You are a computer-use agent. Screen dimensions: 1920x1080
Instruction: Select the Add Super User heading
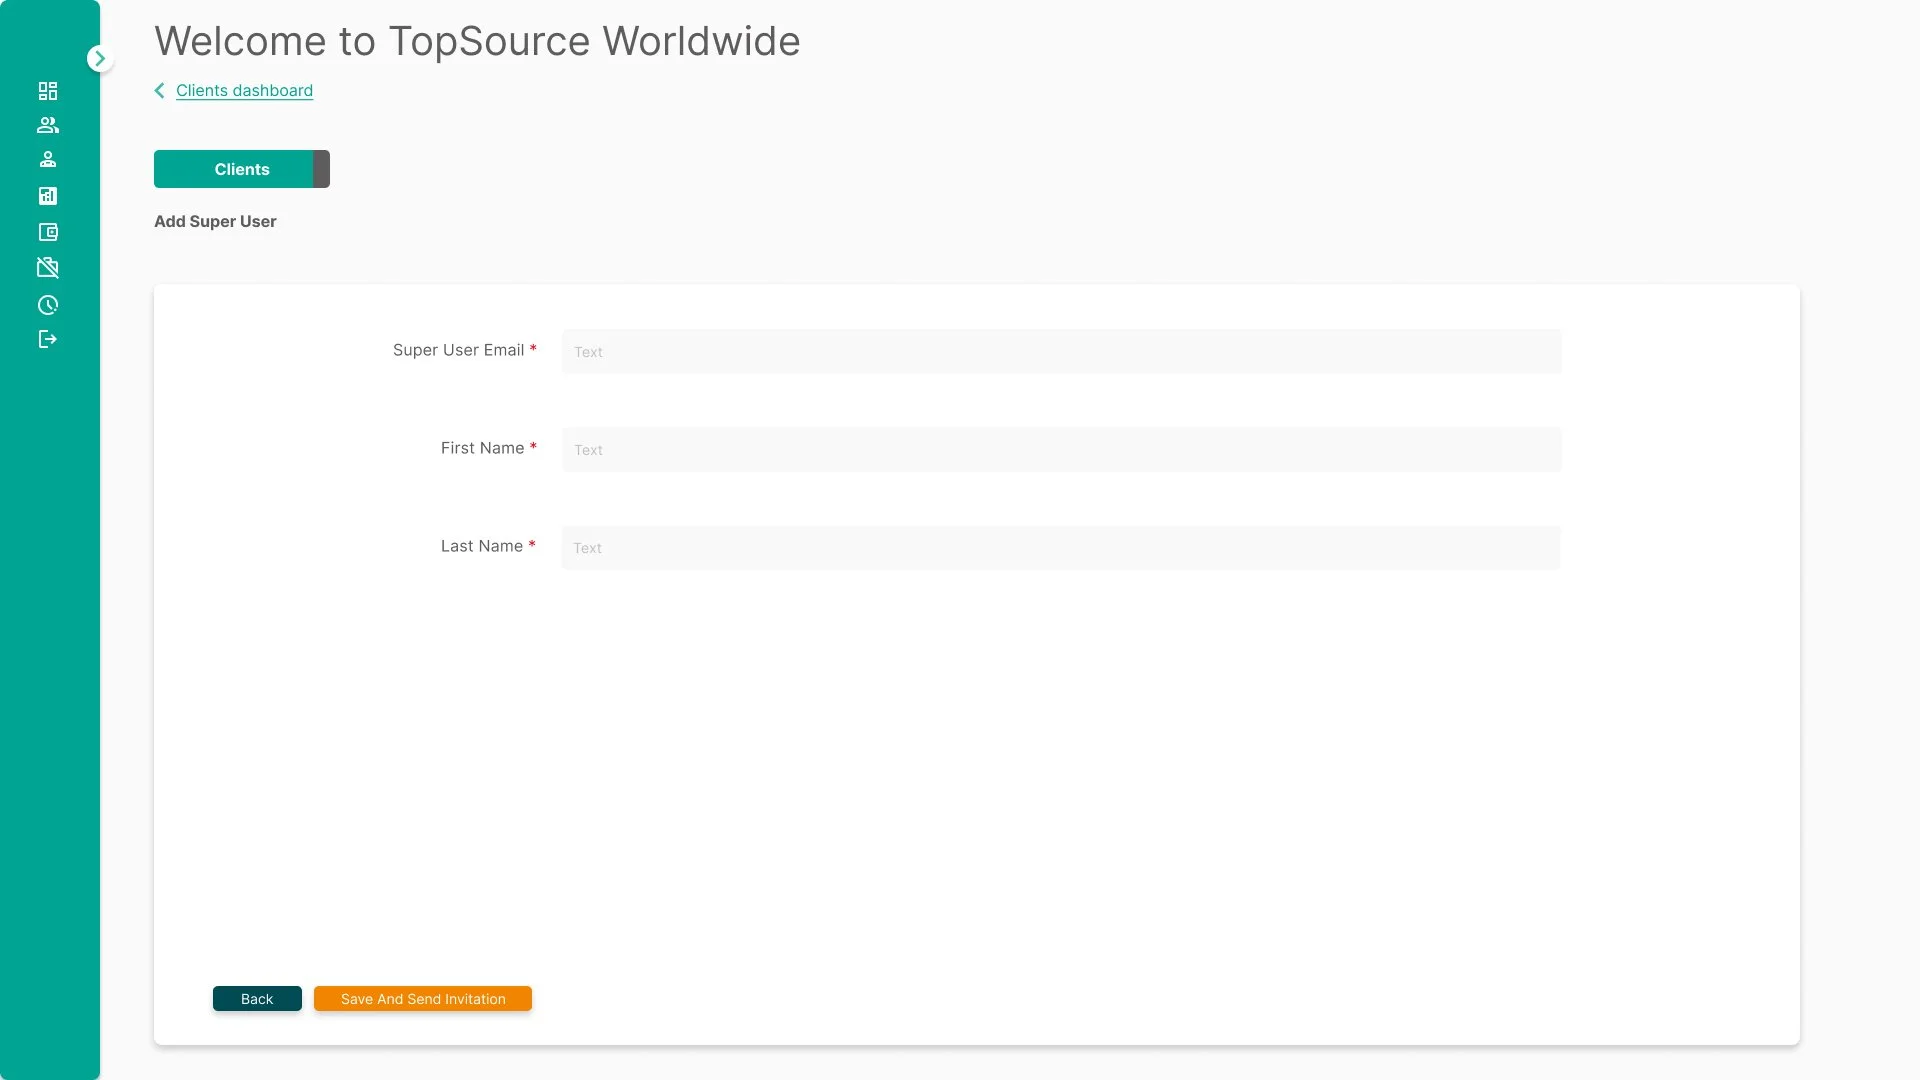[x=215, y=221]
